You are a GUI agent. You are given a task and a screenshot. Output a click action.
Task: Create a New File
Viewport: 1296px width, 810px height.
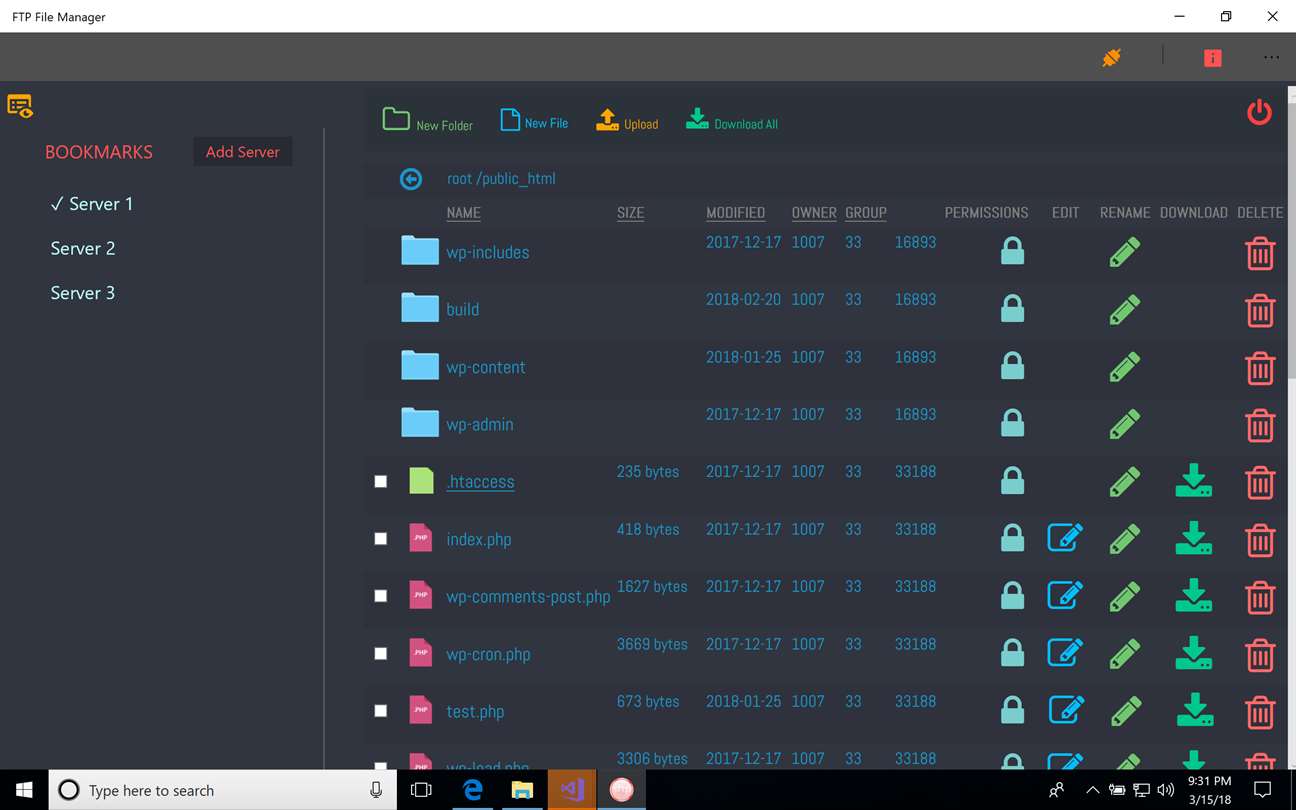coord(534,121)
